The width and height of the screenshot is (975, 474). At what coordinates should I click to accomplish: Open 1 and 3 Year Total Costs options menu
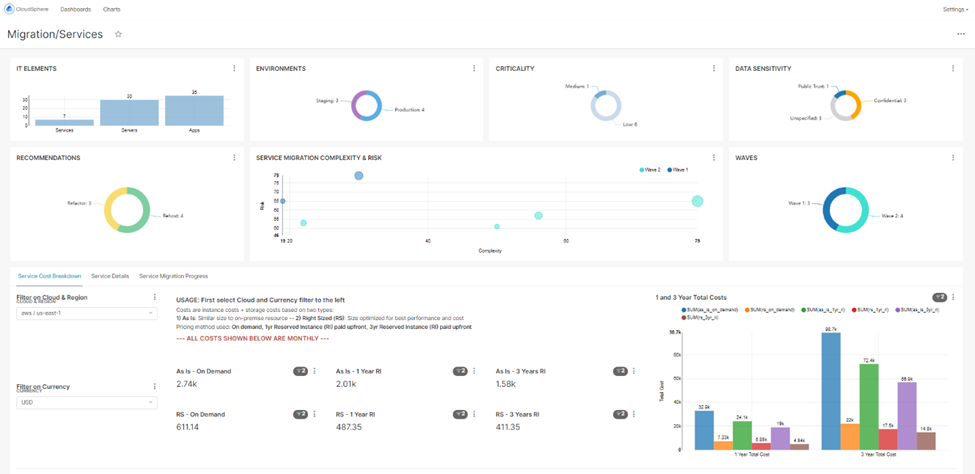click(x=954, y=297)
